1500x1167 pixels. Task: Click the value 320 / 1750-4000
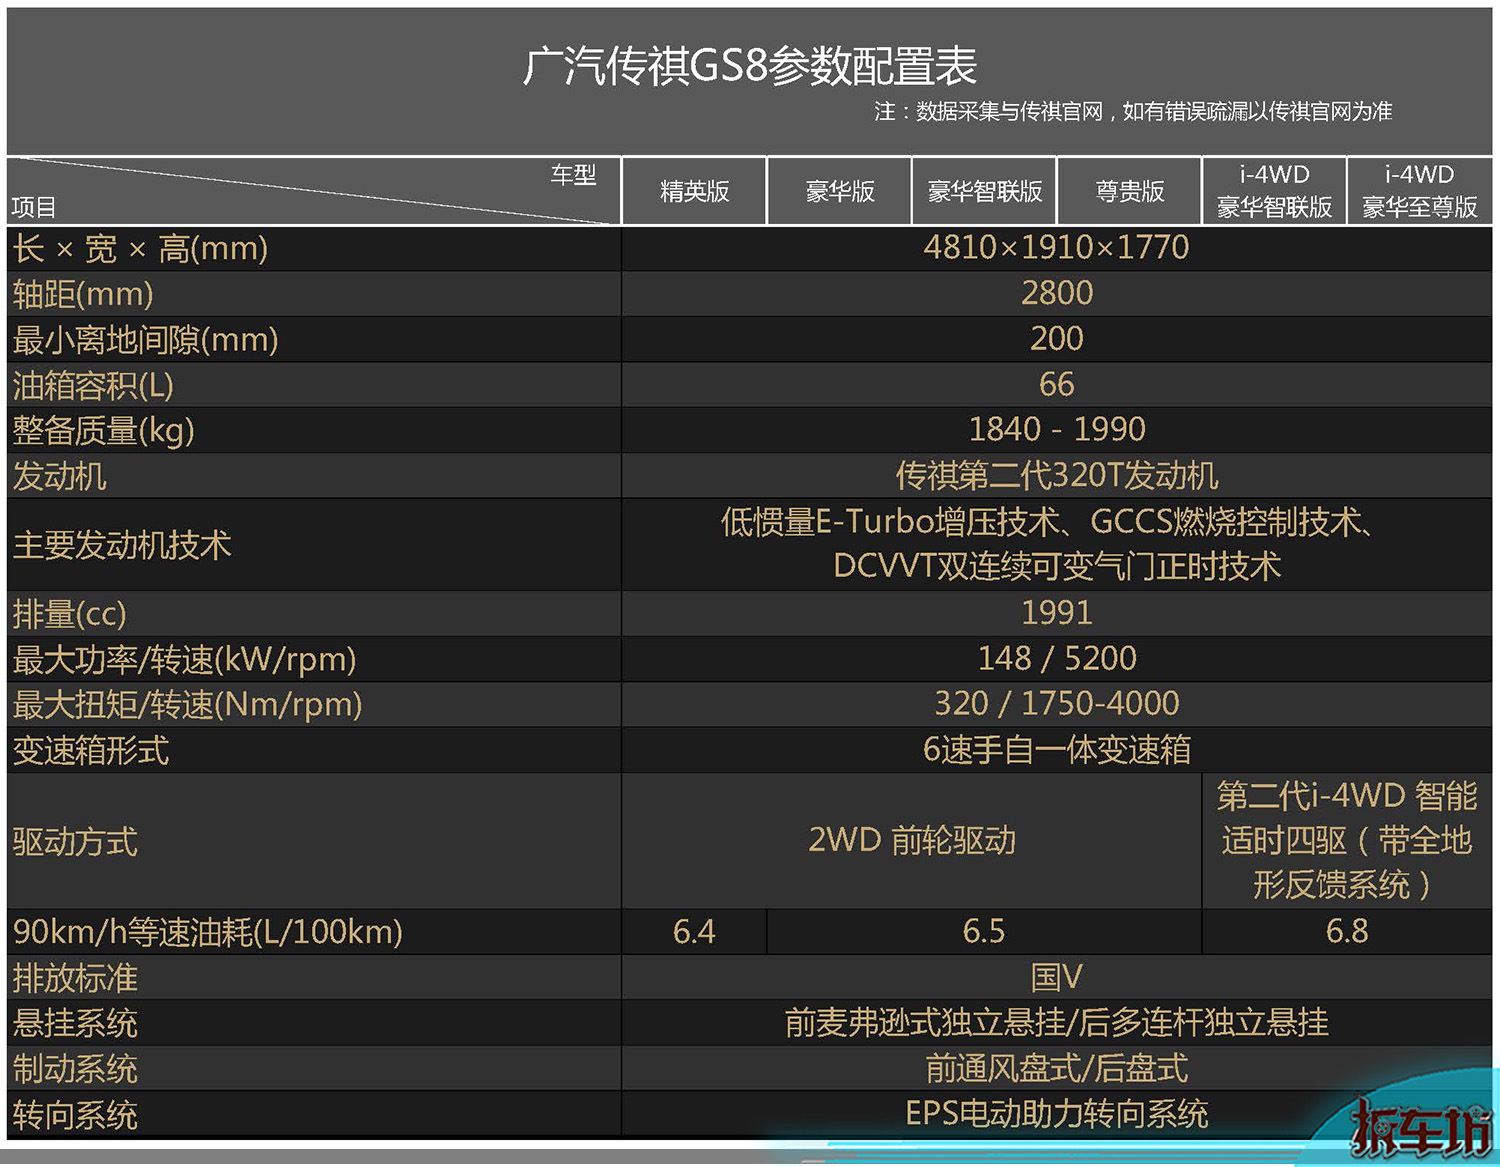click(1057, 703)
